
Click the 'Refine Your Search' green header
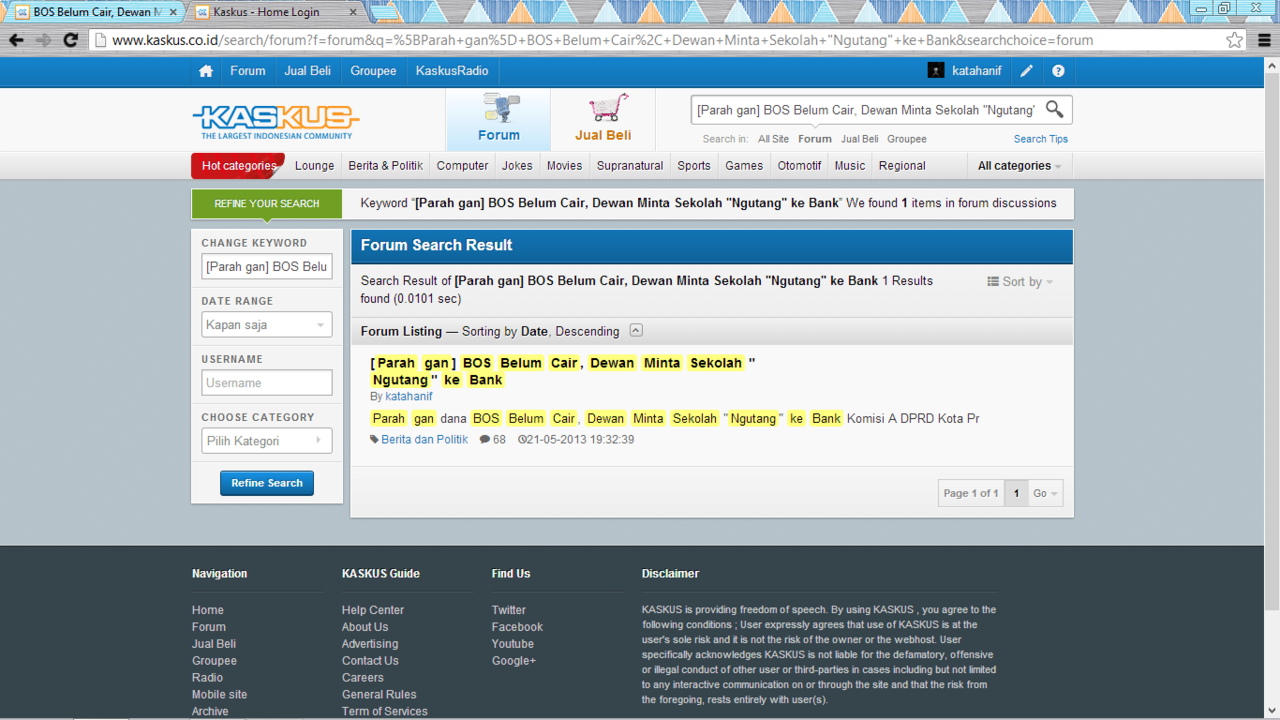point(267,203)
